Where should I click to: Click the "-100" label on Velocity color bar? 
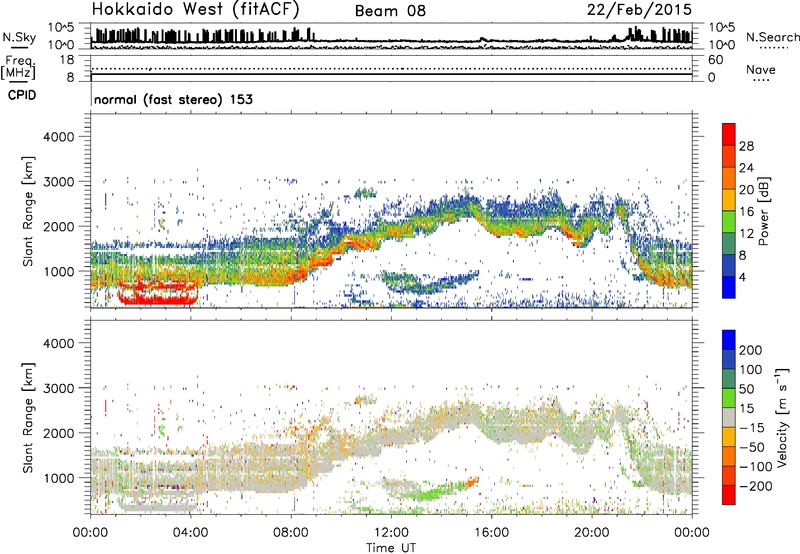pyautogui.click(x=756, y=467)
